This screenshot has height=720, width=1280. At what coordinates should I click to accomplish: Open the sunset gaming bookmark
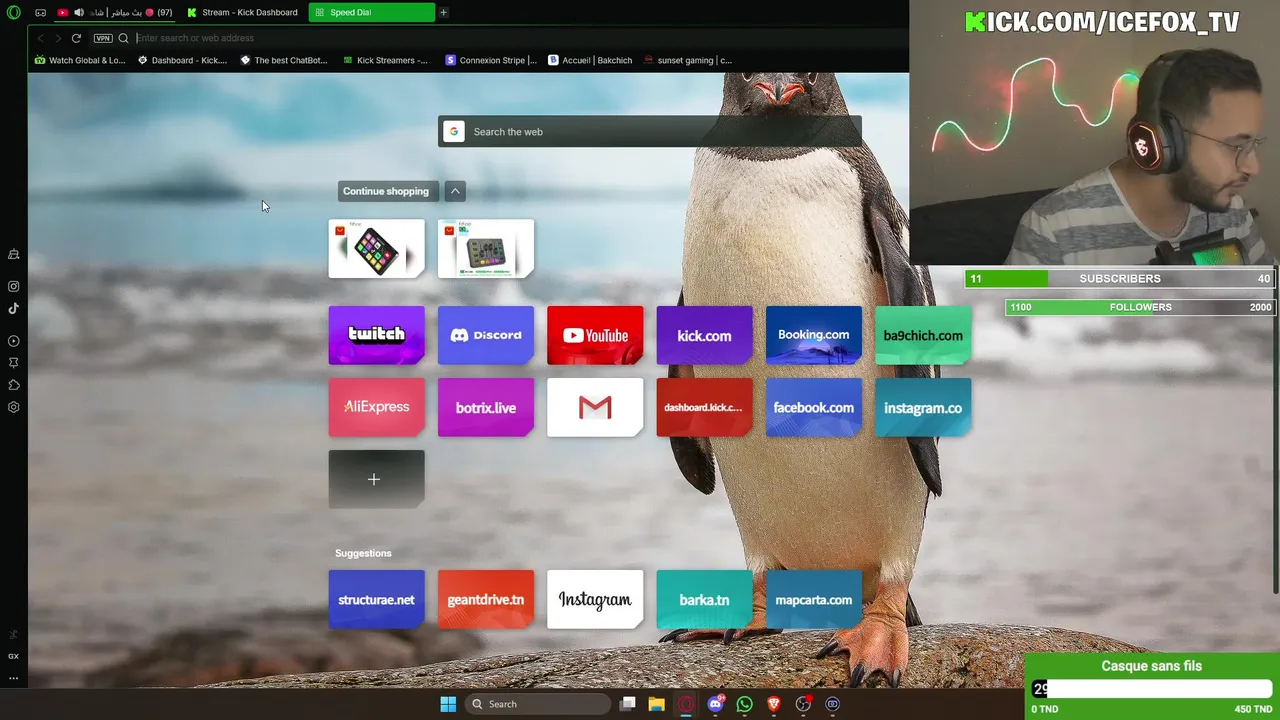pos(688,60)
